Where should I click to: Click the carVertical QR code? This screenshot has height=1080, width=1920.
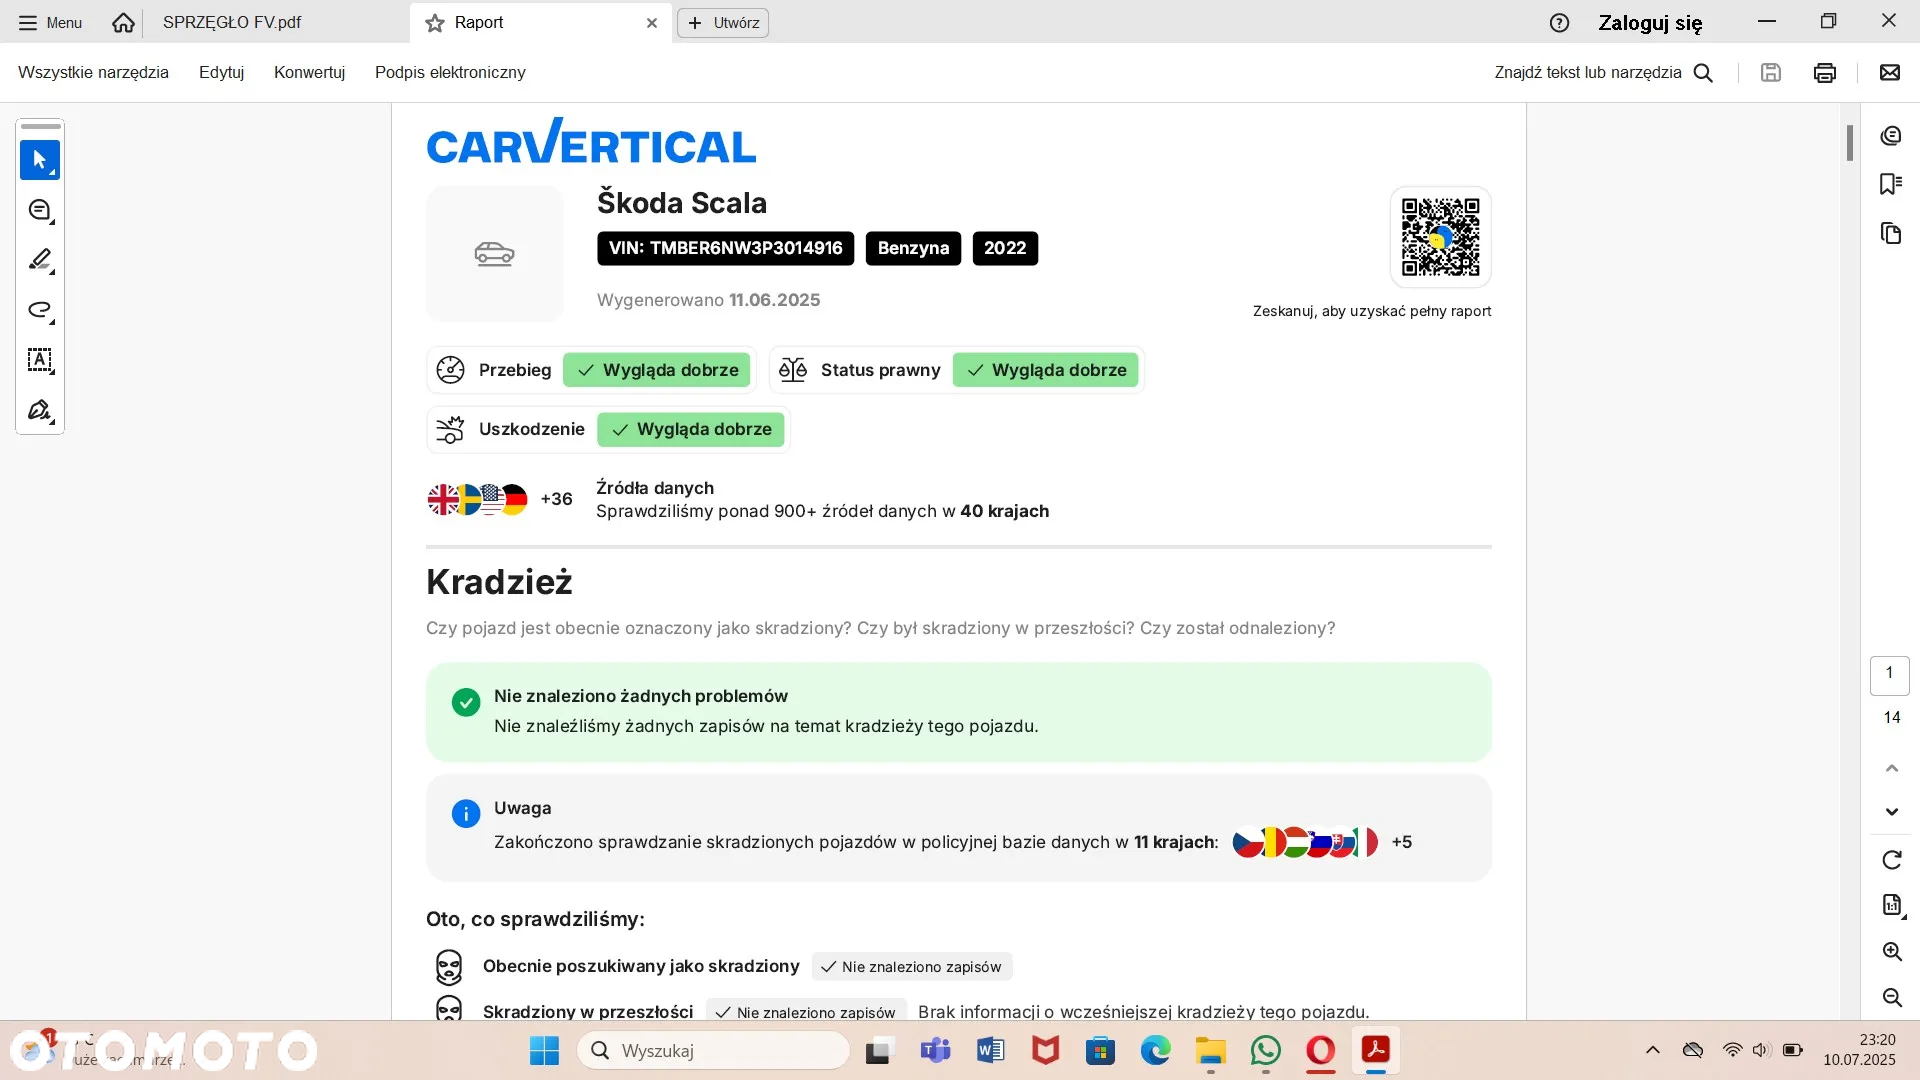[x=1440, y=237]
